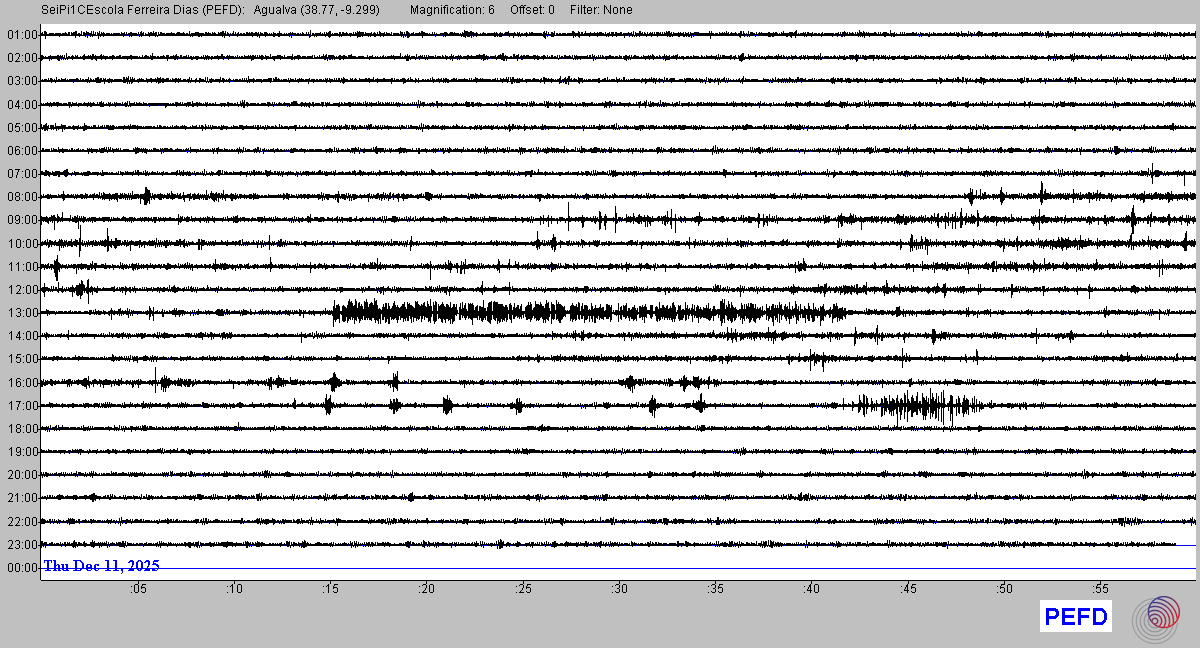Click the 01:00 hour row label
Image resolution: width=1200 pixels, height=648 pixels.
(x=22, y=35)
